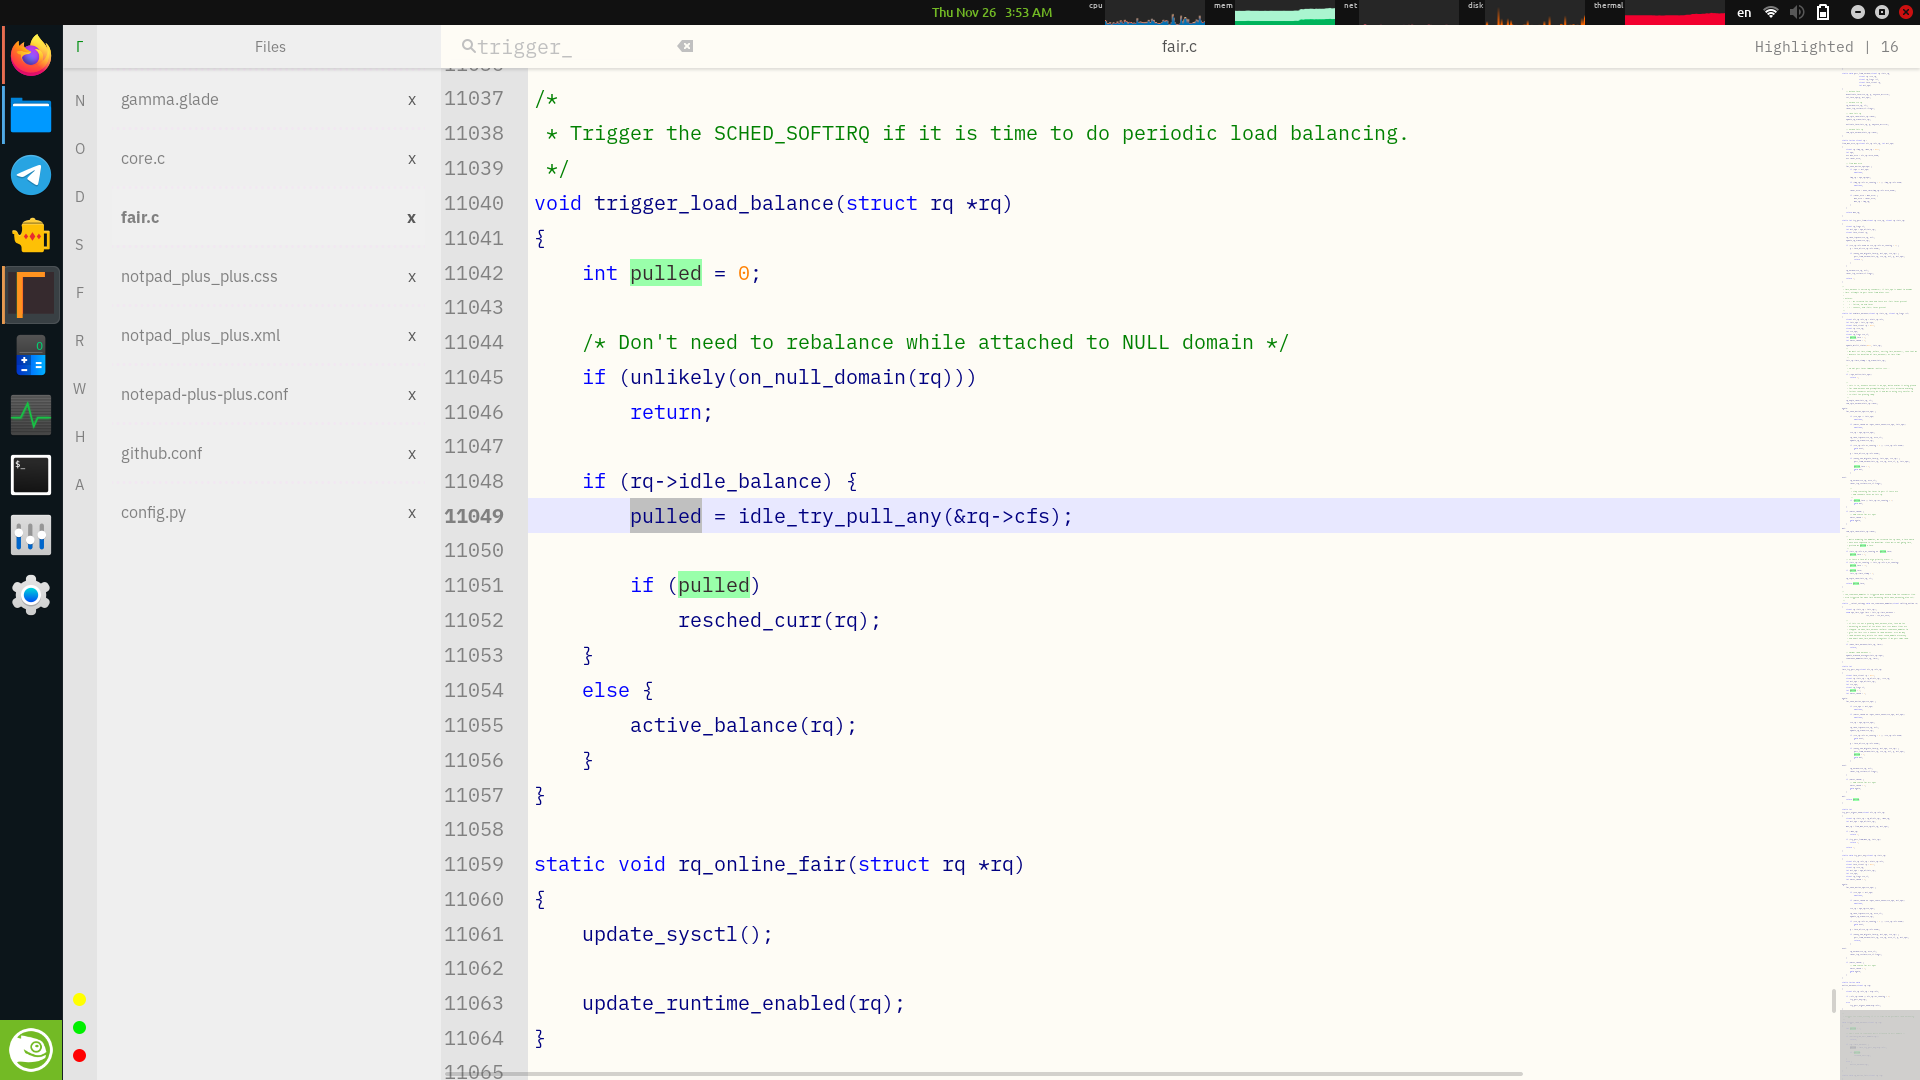
Task: Close the core.c file
Action: coord(412,159)
